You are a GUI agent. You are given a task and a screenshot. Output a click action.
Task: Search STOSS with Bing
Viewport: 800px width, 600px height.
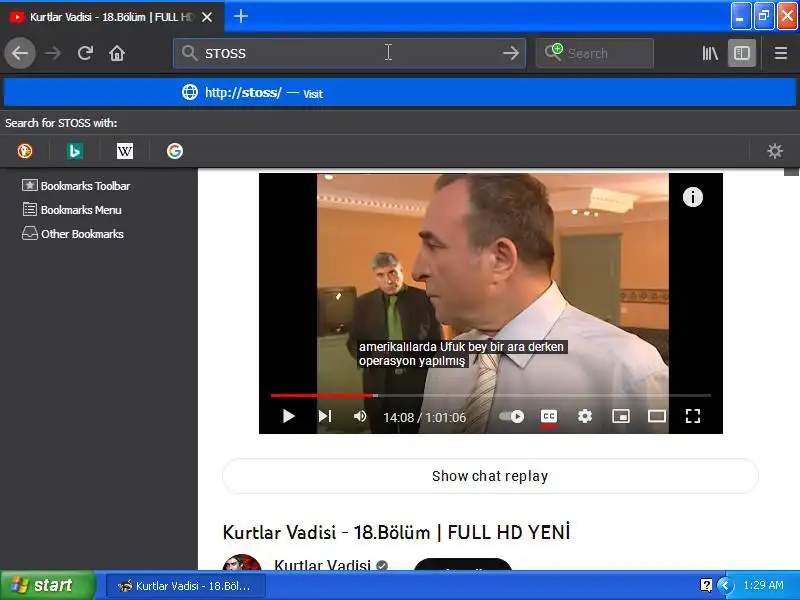pos(74,151)
